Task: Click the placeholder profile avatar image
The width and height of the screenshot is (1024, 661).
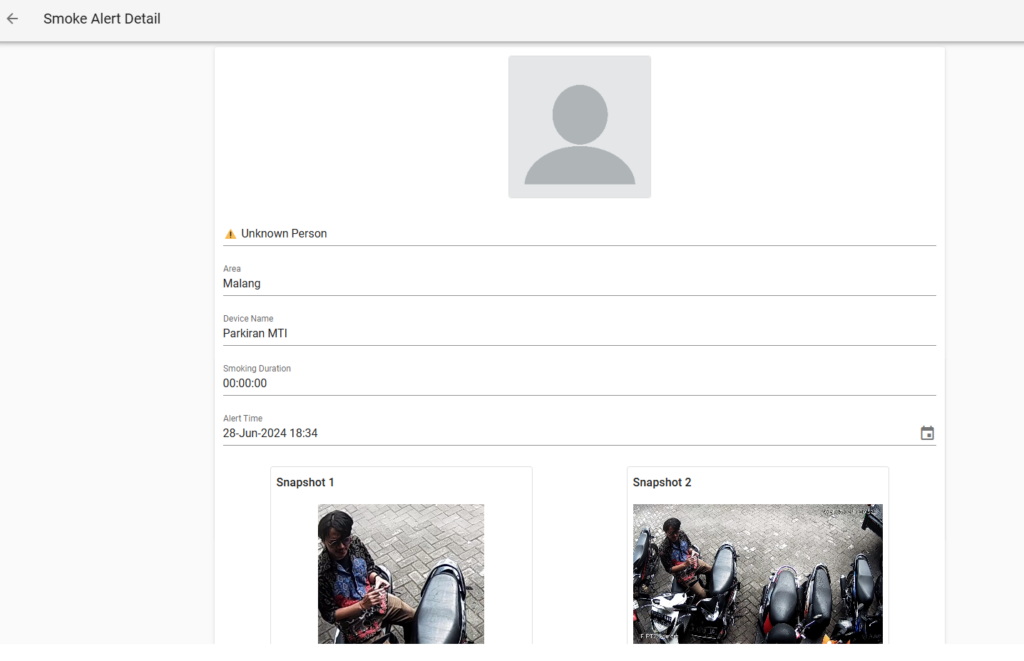Action: (579, 127)
